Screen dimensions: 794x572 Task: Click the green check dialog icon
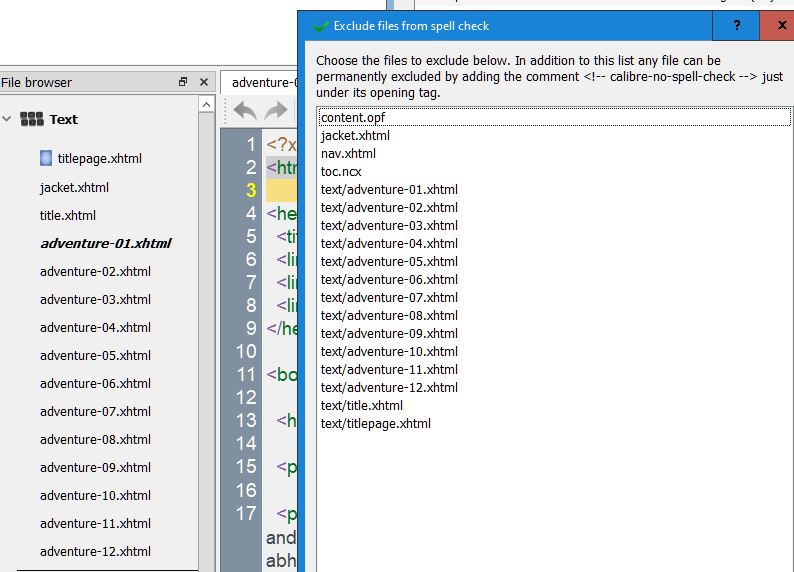pyautogui.click(x=321, y=26)
